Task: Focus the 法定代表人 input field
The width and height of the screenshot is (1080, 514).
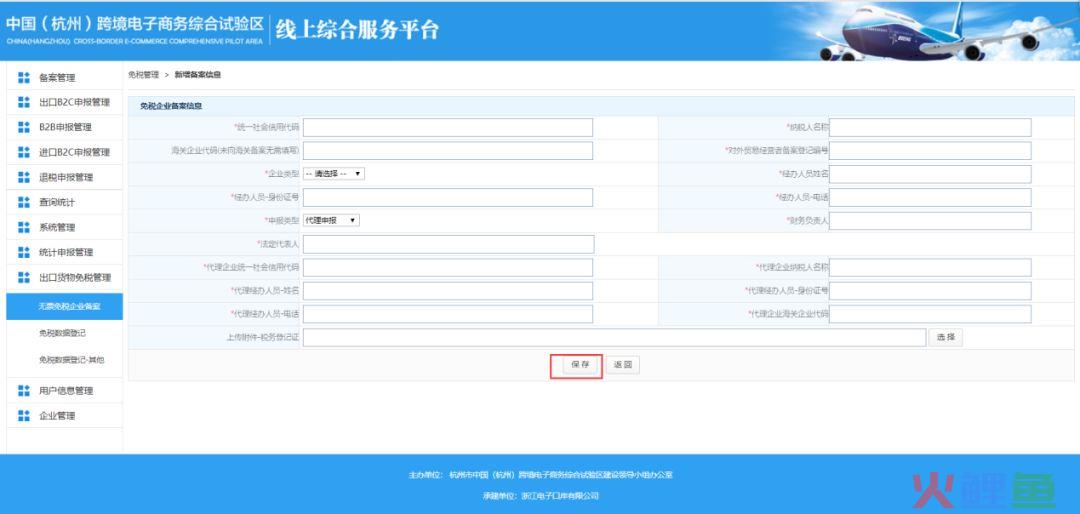Action: point(448,244)
